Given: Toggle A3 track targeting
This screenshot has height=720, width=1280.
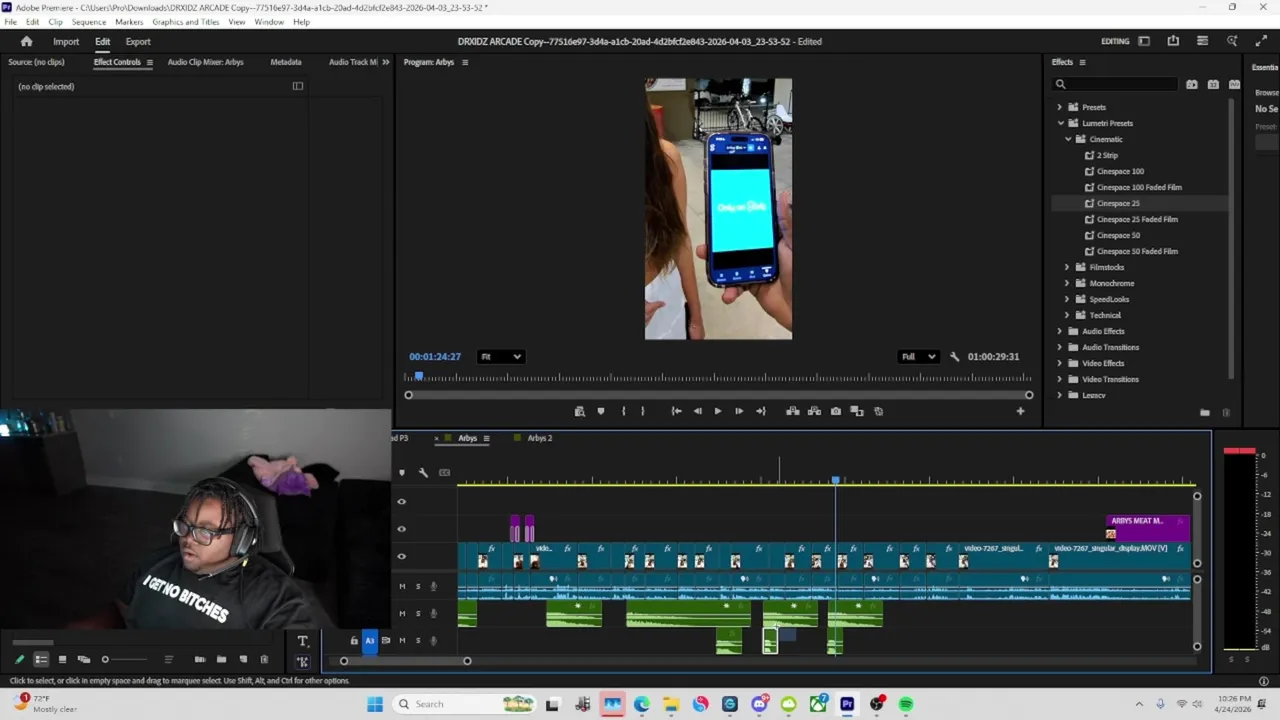Looking at the screenshot, I should 369,641.
